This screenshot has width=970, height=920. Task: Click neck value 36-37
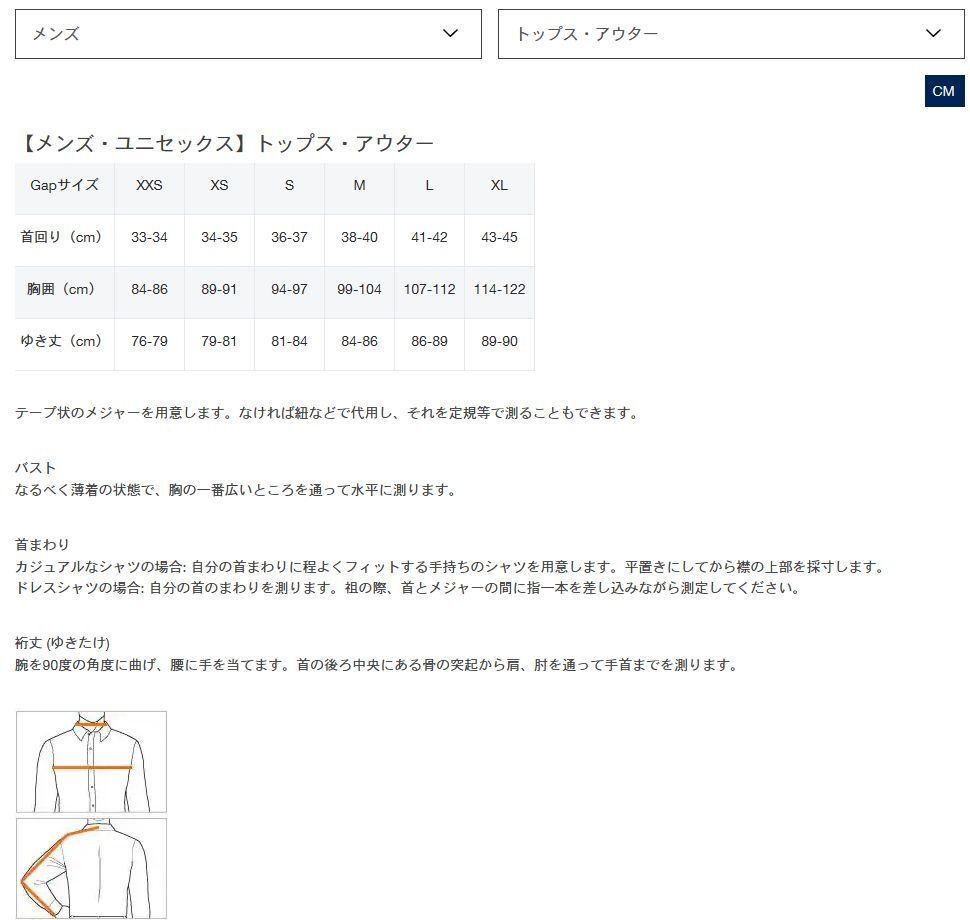tap(289, 237)
